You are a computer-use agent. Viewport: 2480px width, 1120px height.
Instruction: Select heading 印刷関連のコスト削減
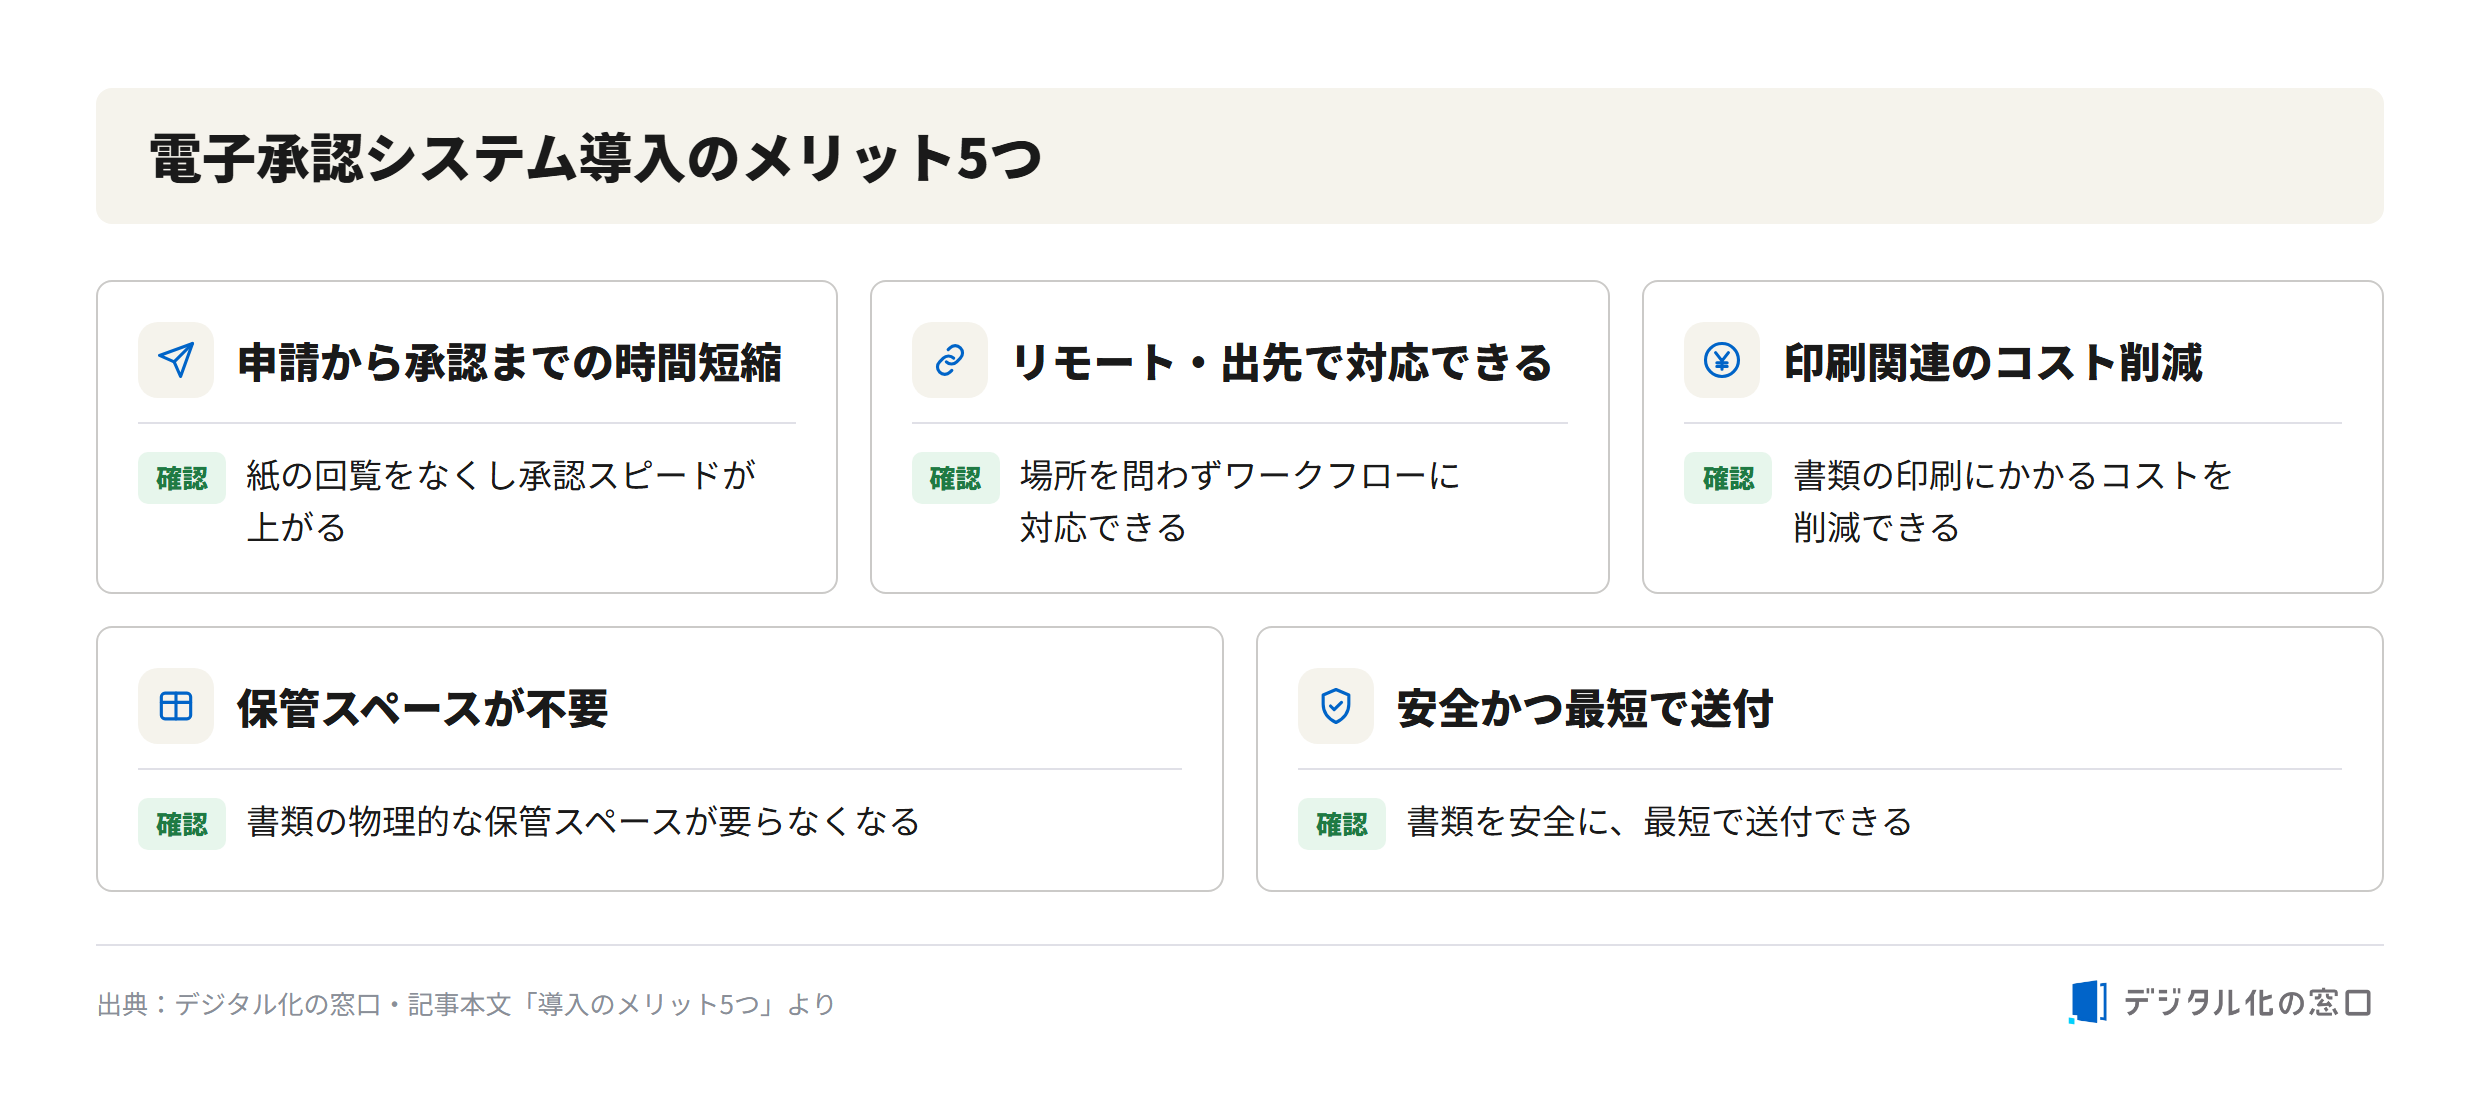tap(1994, 362)
